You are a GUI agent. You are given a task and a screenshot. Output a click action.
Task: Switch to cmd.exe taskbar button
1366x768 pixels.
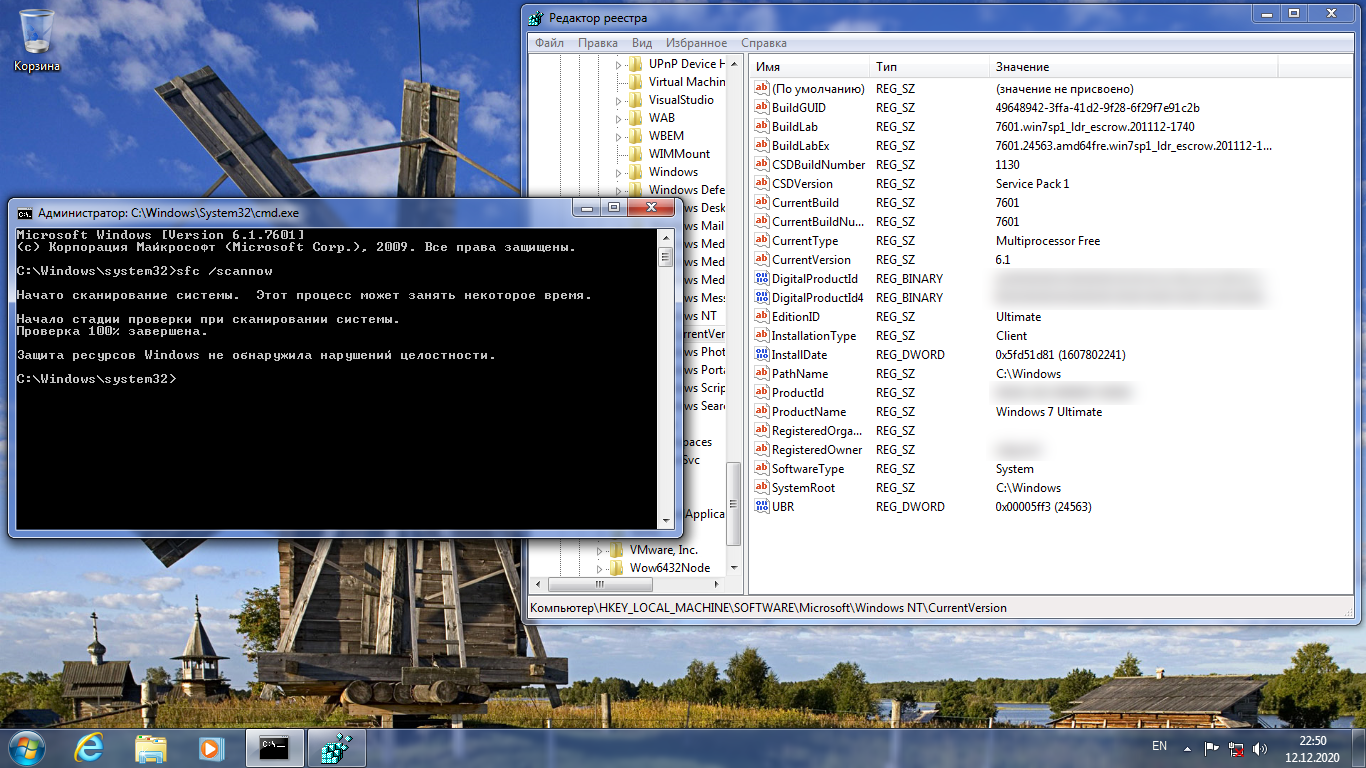coord(274,748)
